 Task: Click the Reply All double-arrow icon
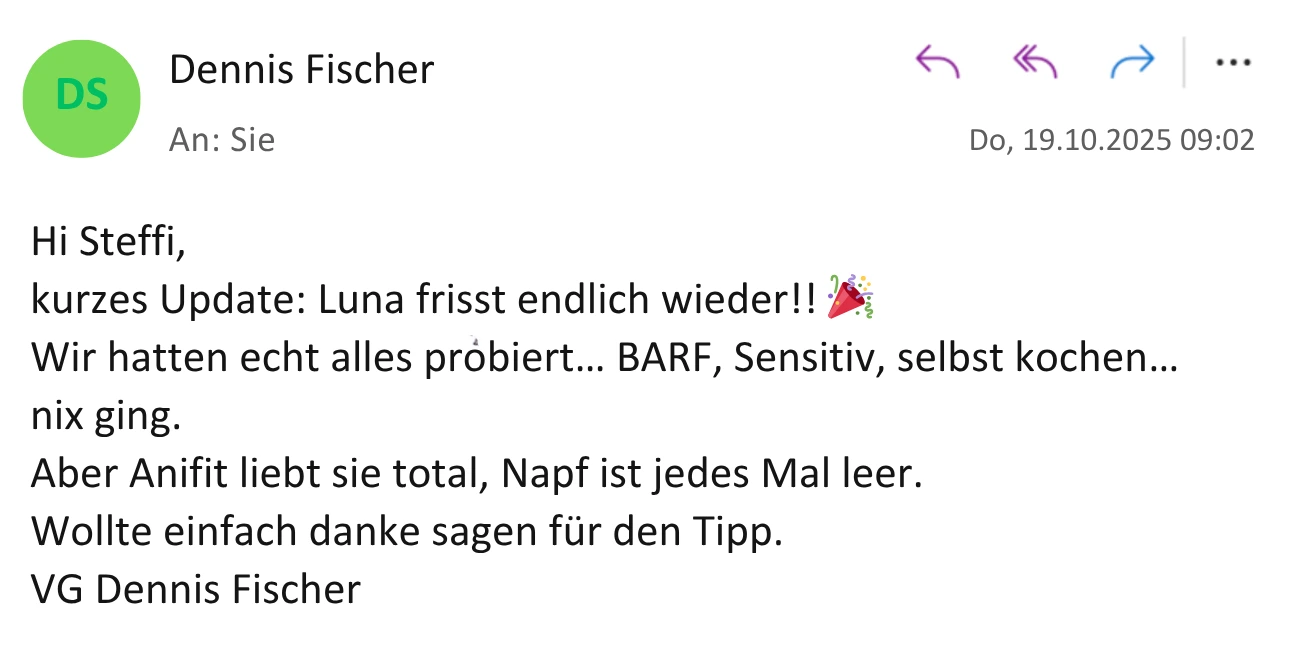(1034, 61)
